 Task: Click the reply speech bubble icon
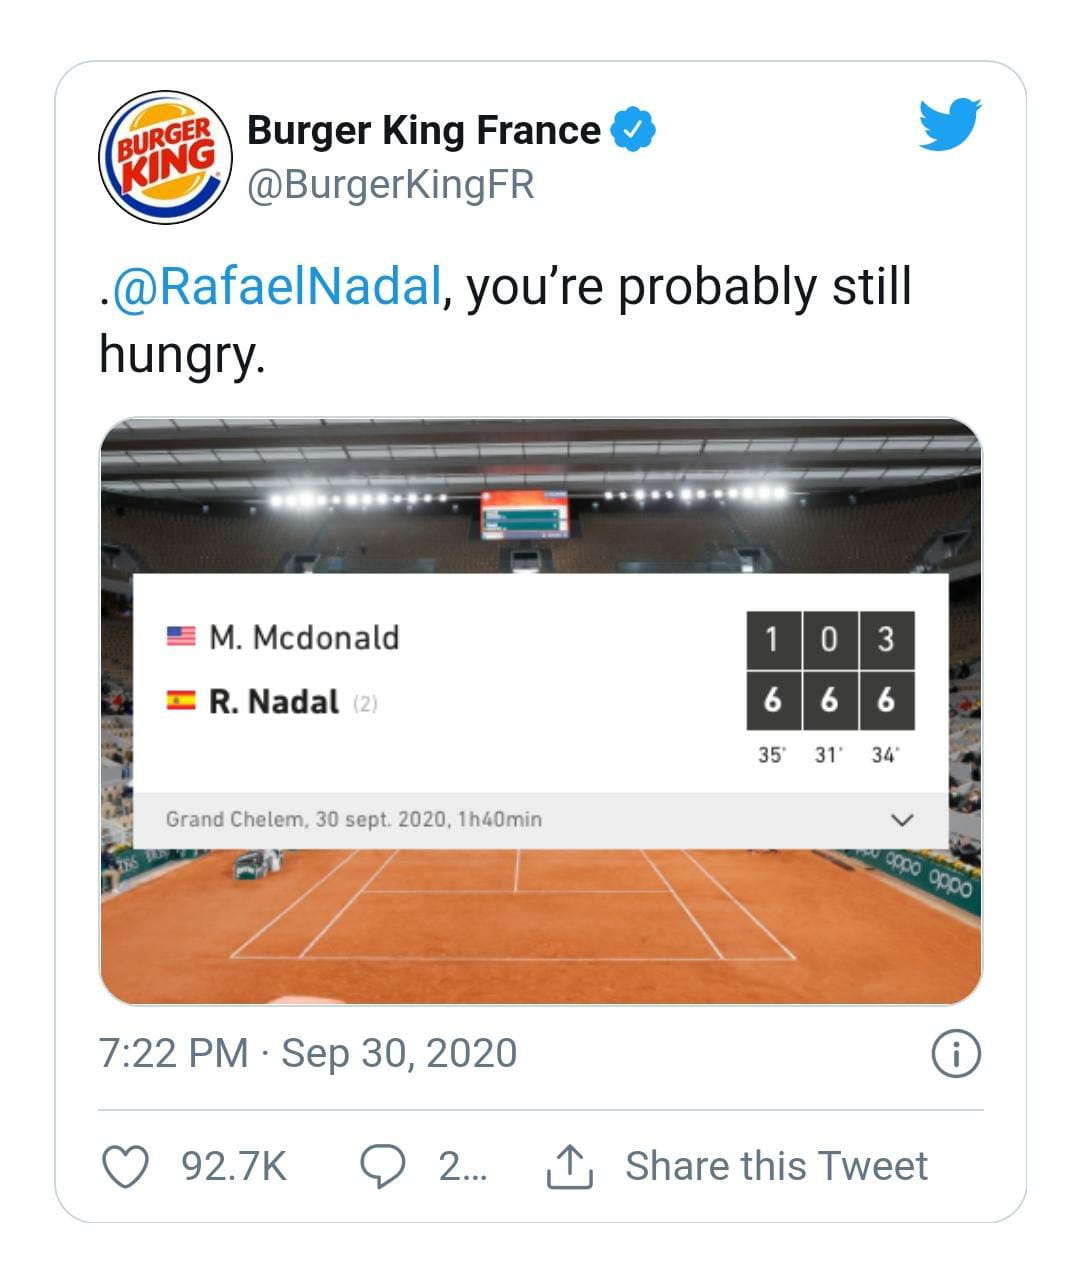(x=382, y=1166)
